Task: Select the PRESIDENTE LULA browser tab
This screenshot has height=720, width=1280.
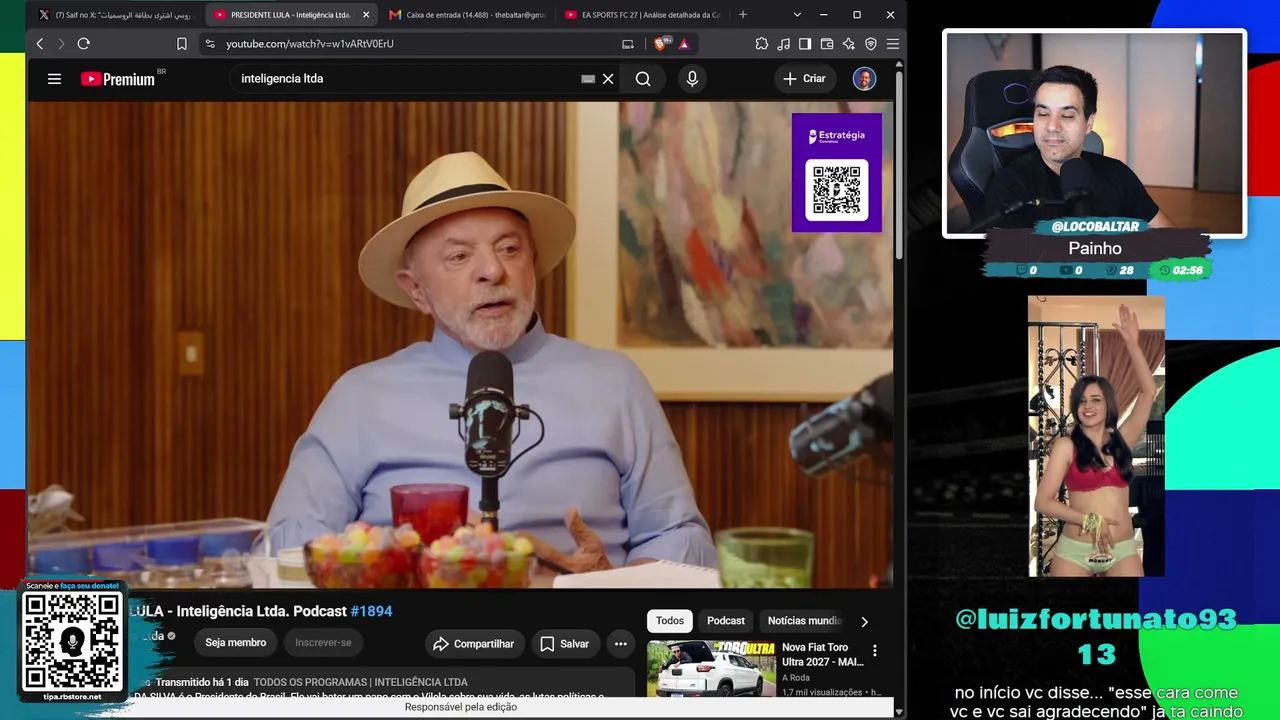Action: [x=291, y=15]
